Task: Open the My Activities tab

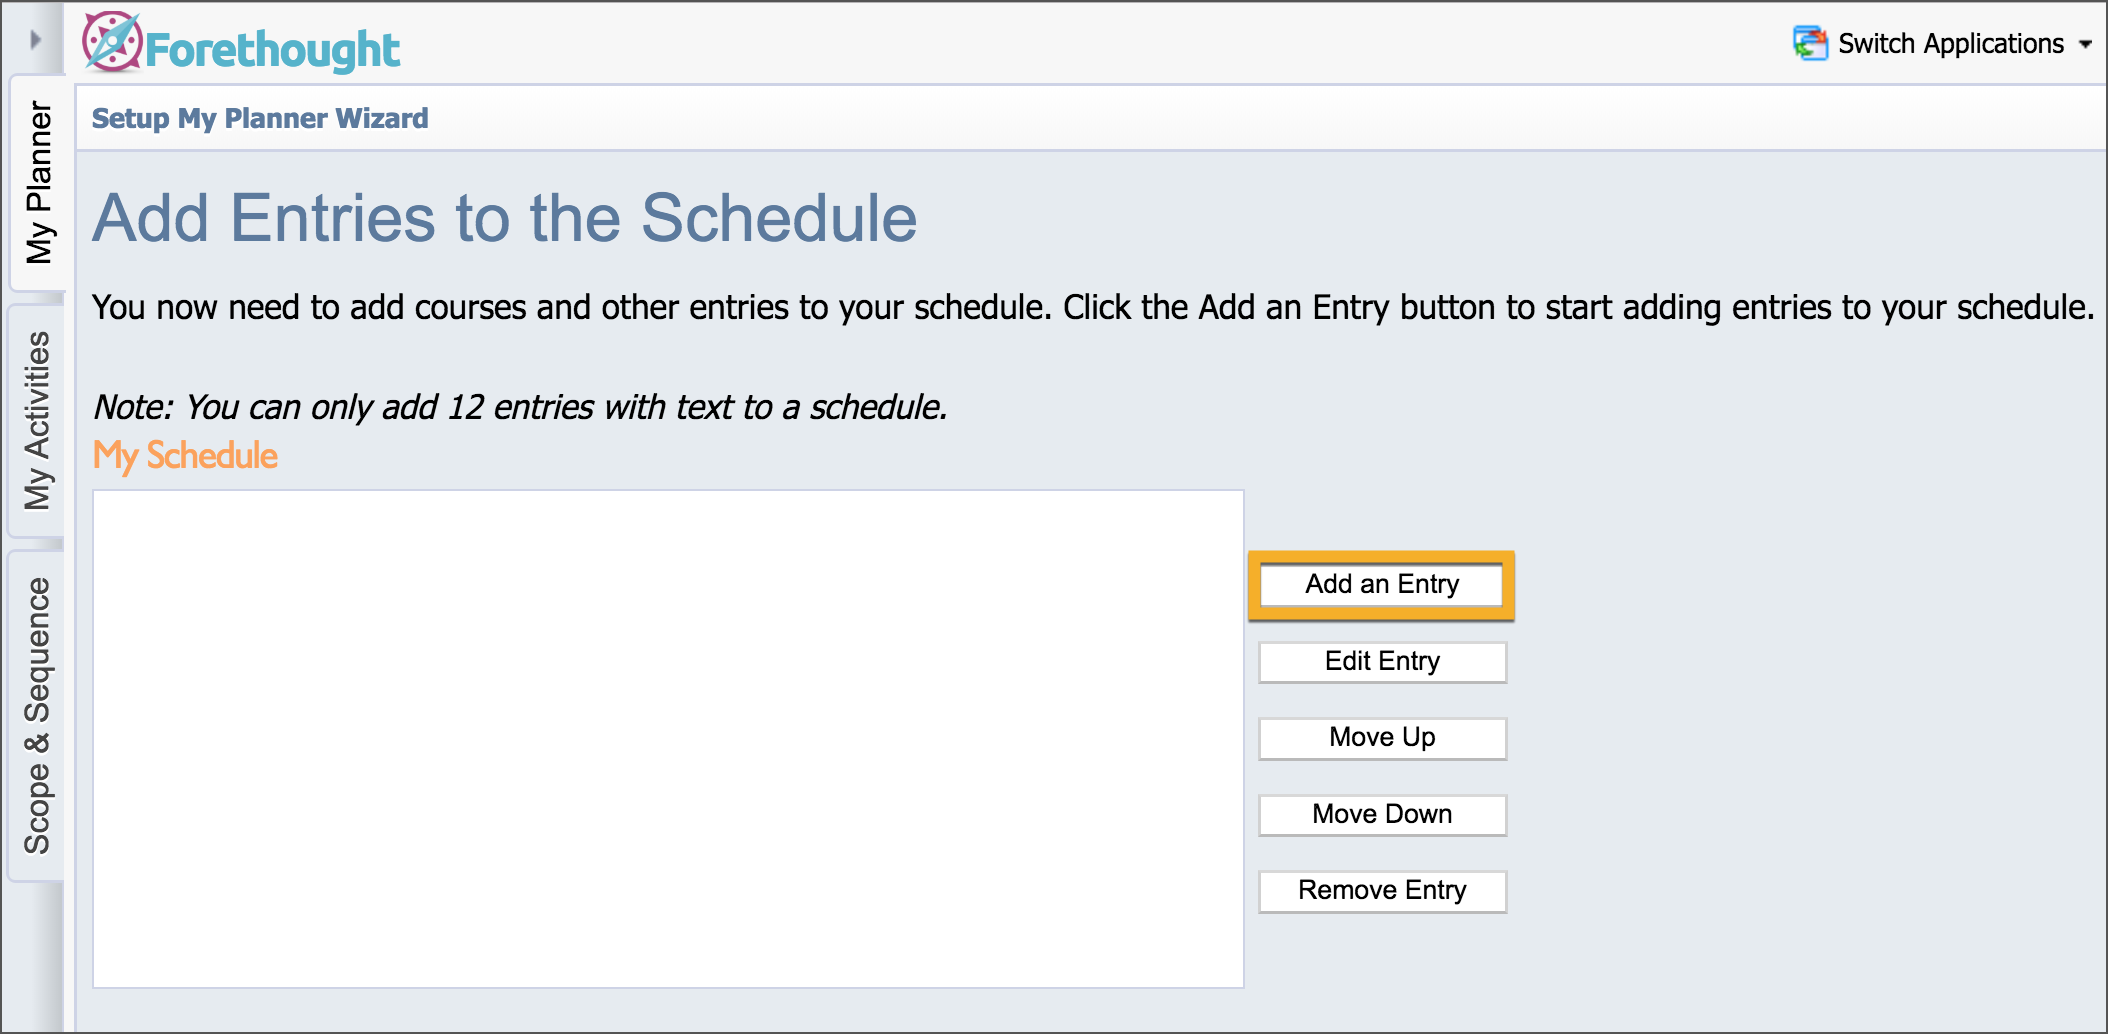Action: coord(38,420)
